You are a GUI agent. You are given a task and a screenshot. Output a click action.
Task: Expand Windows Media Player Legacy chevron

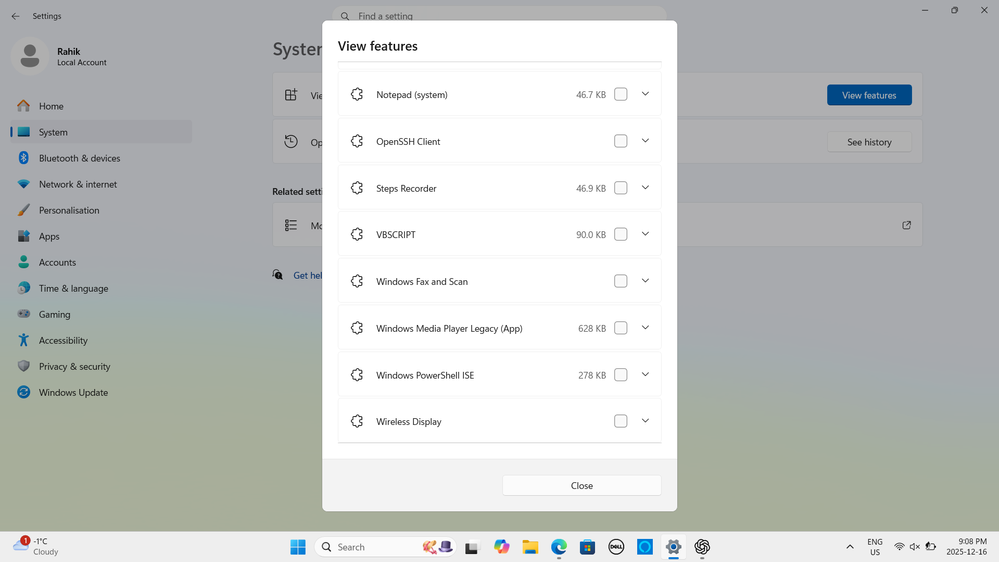tap(645, 328)
